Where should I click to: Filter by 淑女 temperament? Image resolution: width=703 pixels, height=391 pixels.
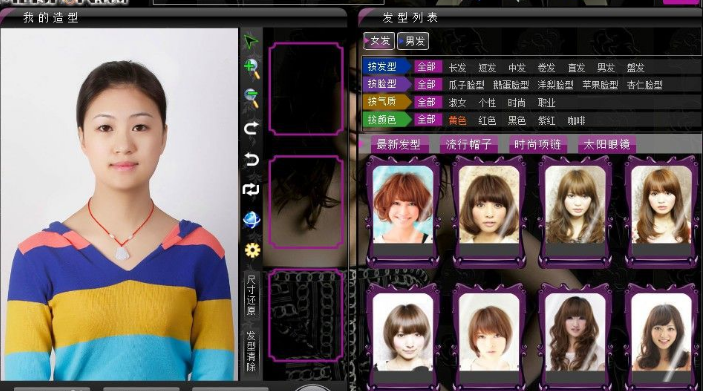[457, 103]
